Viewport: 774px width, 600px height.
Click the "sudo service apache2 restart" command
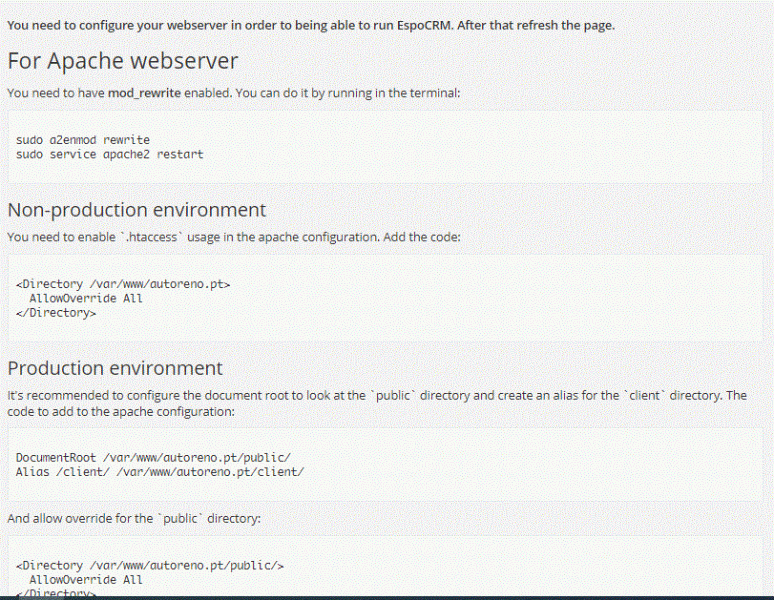110,154
